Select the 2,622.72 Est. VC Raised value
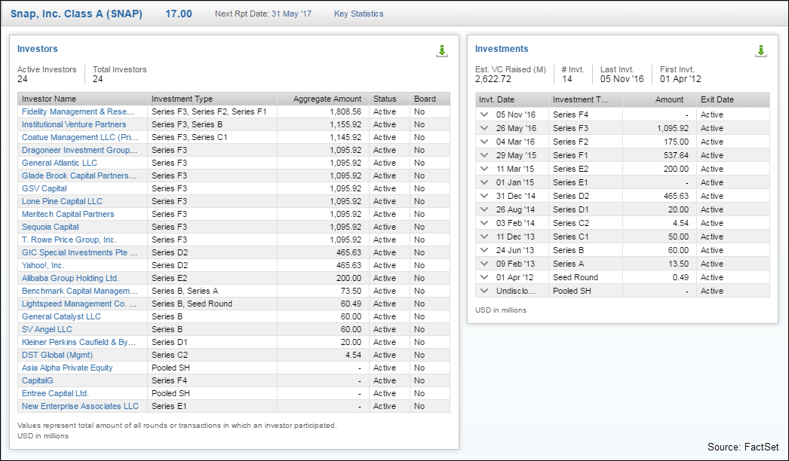The image size is (789, 461). click(493, 79)
